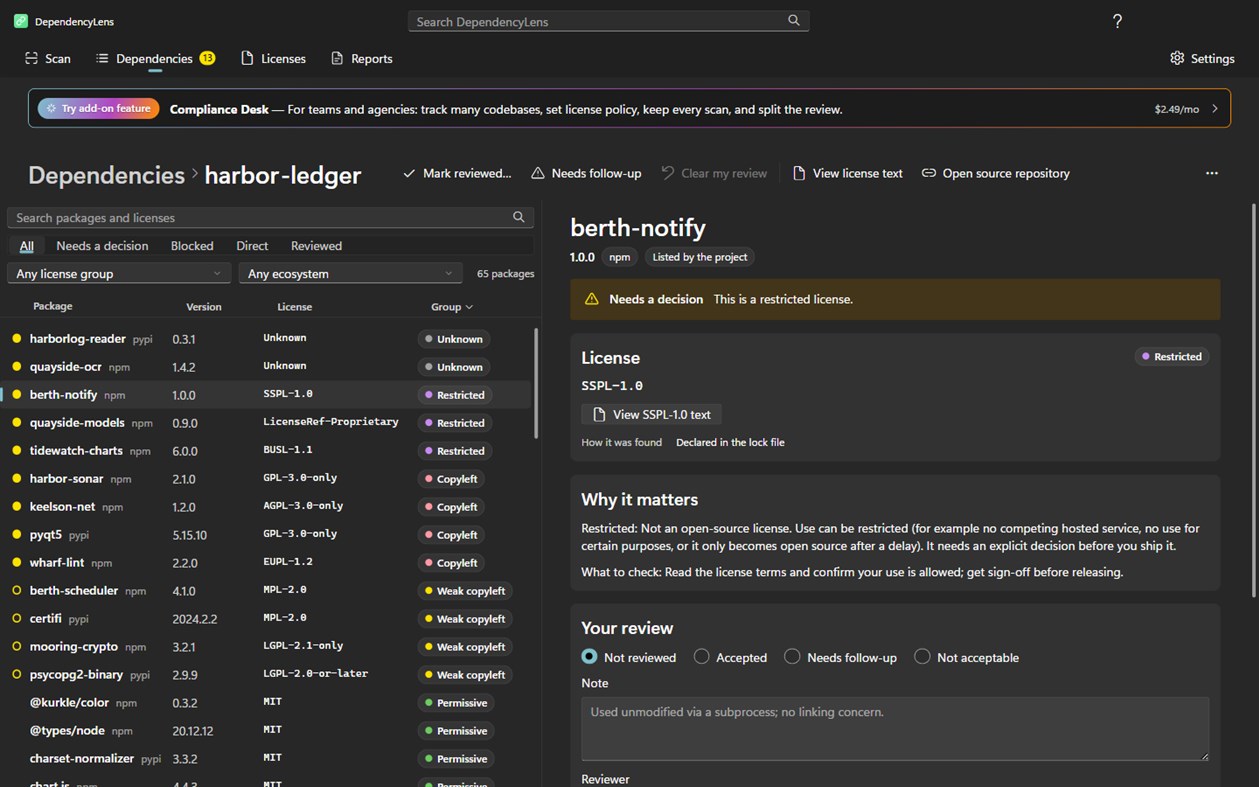The image size is (1259, 787).
Task: Open the Any license group dropdown
Action: click(x=119, y=273)
